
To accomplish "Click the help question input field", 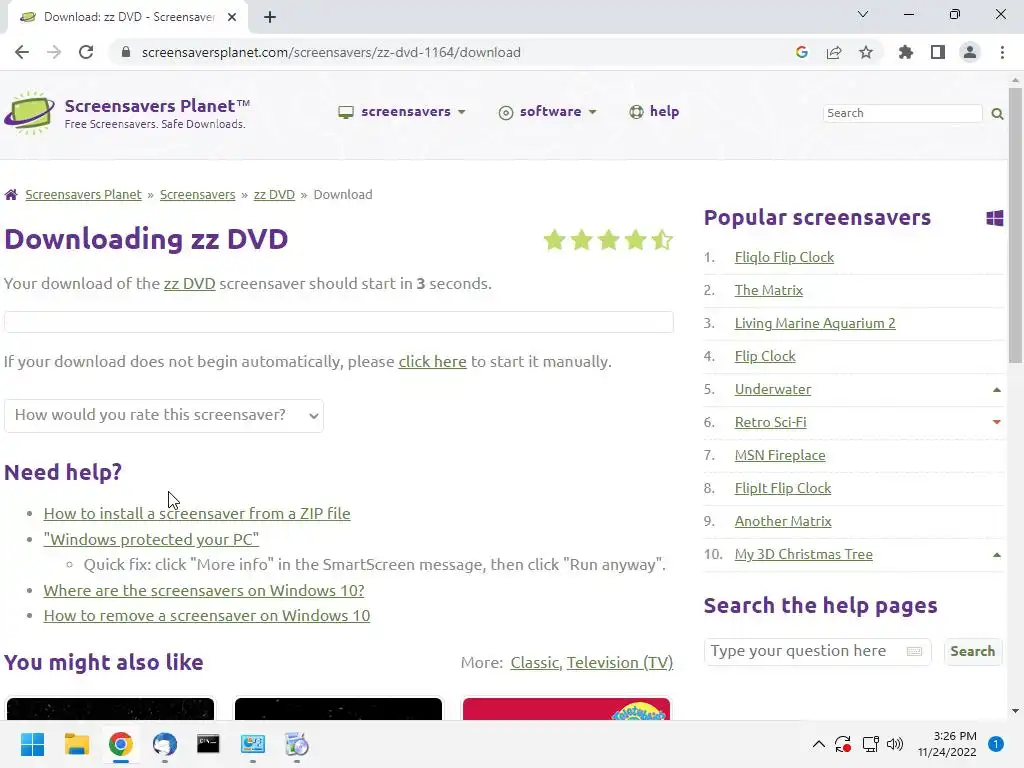I will click(818, 651).
